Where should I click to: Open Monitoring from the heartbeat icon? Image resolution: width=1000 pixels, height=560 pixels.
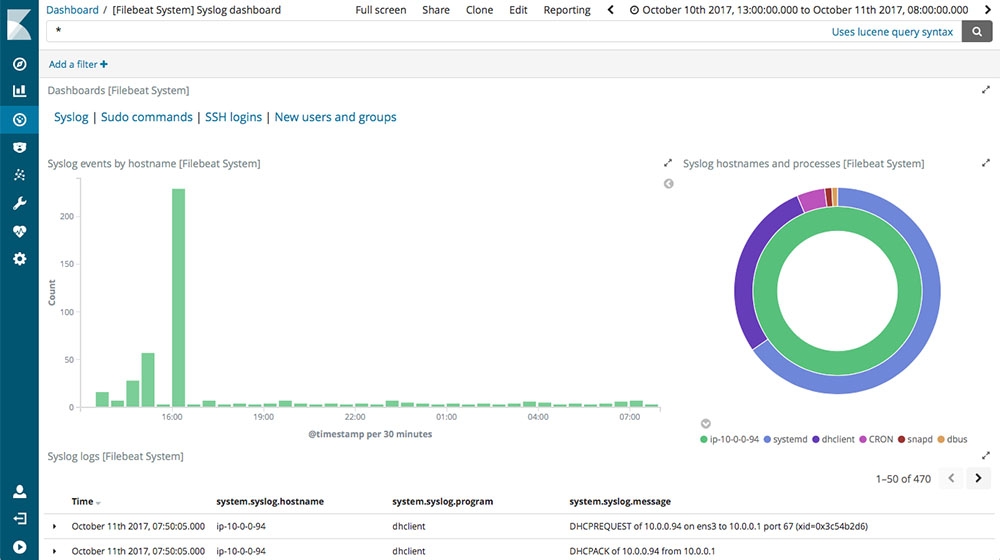[x=20, y=231]
